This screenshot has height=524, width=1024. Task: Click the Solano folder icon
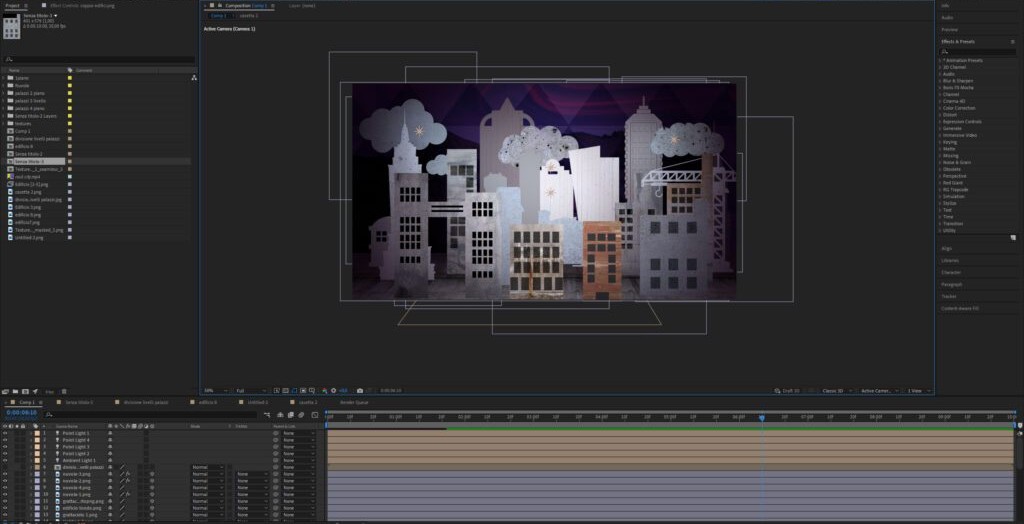[x=10, y=78]
